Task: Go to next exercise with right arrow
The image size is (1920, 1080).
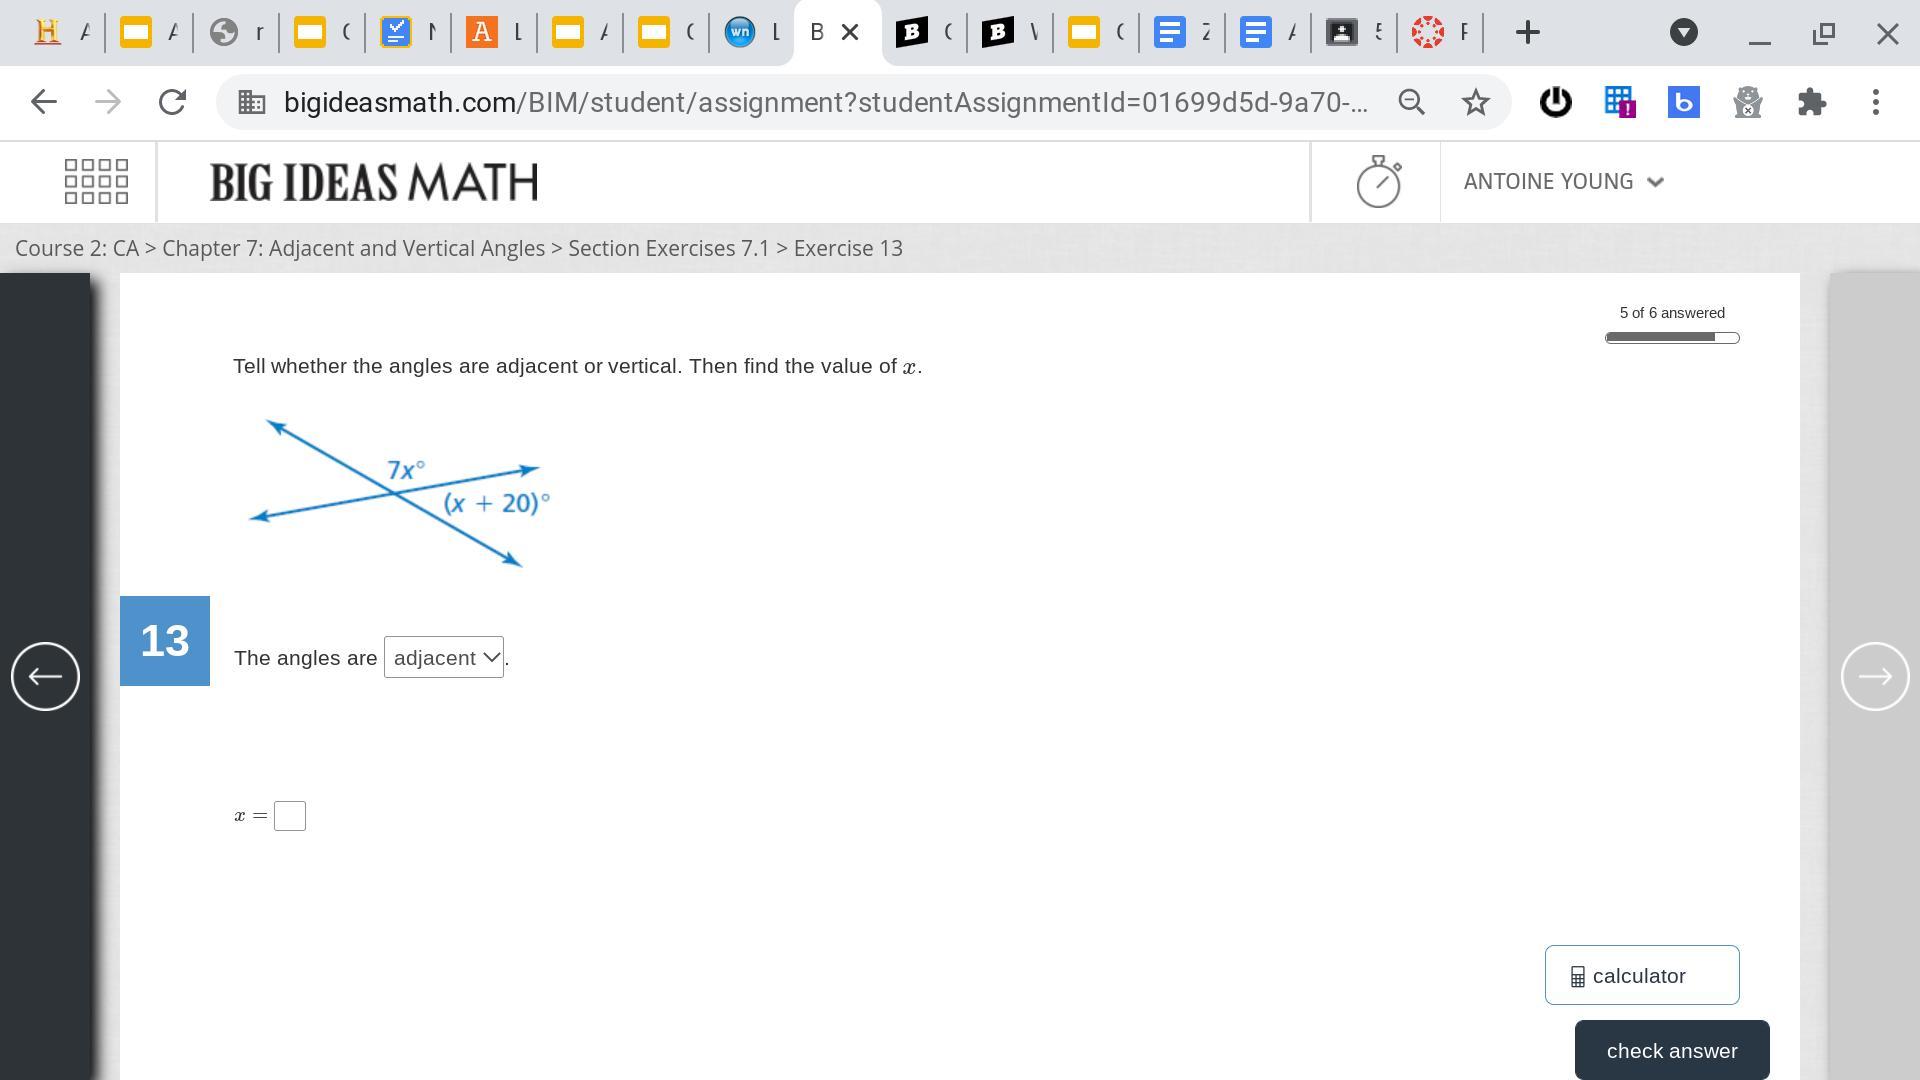Action: (1875, 677)
